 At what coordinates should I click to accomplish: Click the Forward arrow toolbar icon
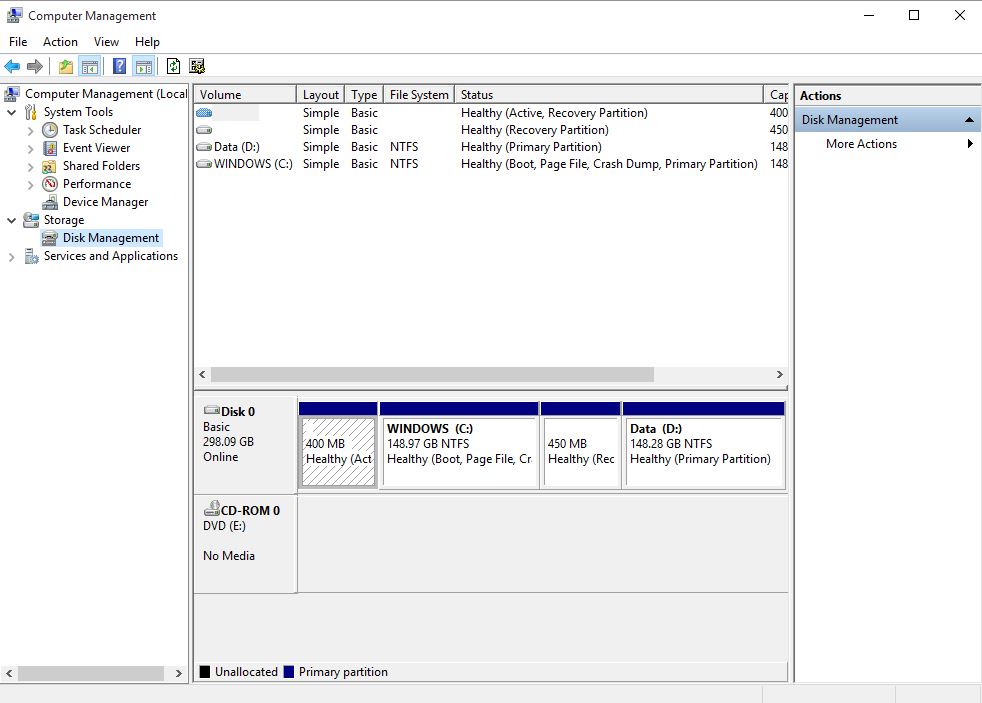(35, 66)
